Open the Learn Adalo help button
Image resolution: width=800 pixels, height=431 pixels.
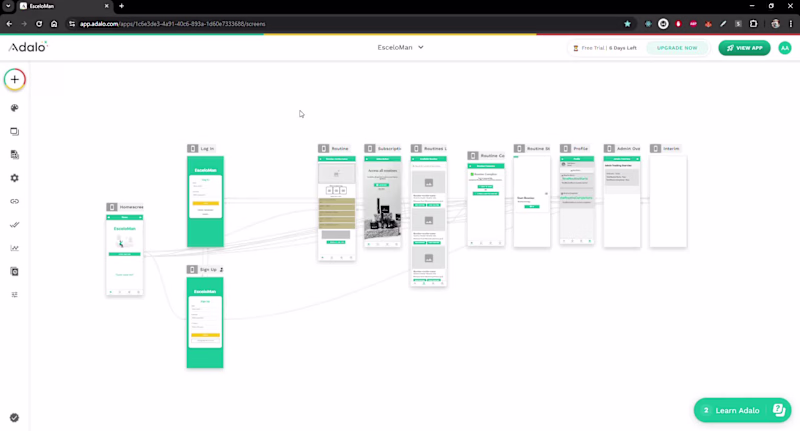[742, 410]
